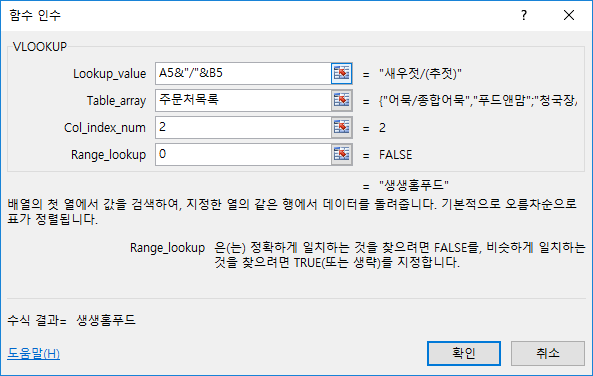The width and height of the screenshot is (593, 376).
Task: Click the Range_lookup field label beside input
Action: coord(108,155)
